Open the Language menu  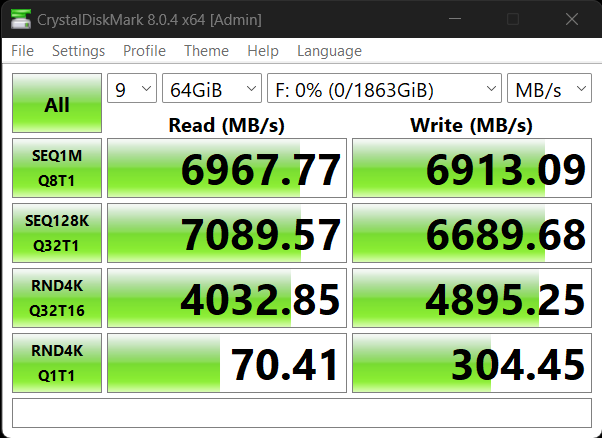pos(329,51)
